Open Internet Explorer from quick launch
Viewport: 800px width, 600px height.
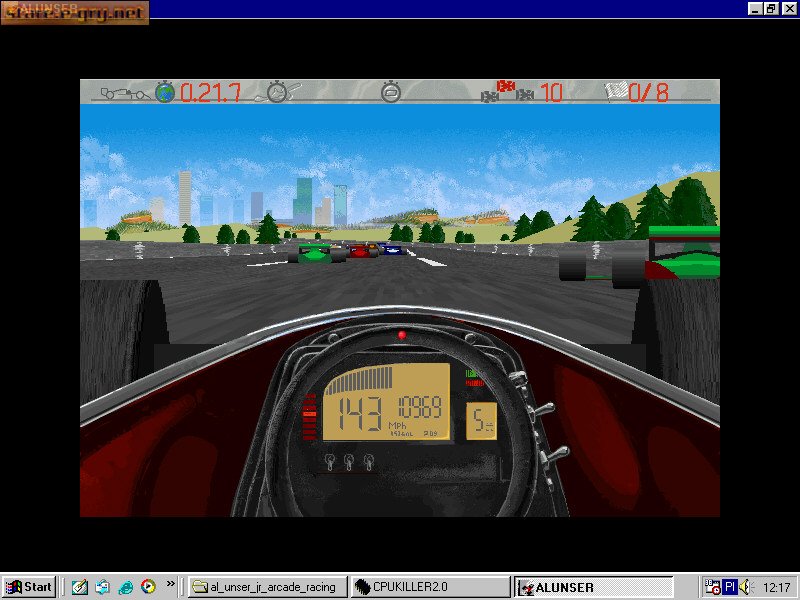[x=126, y=587]
